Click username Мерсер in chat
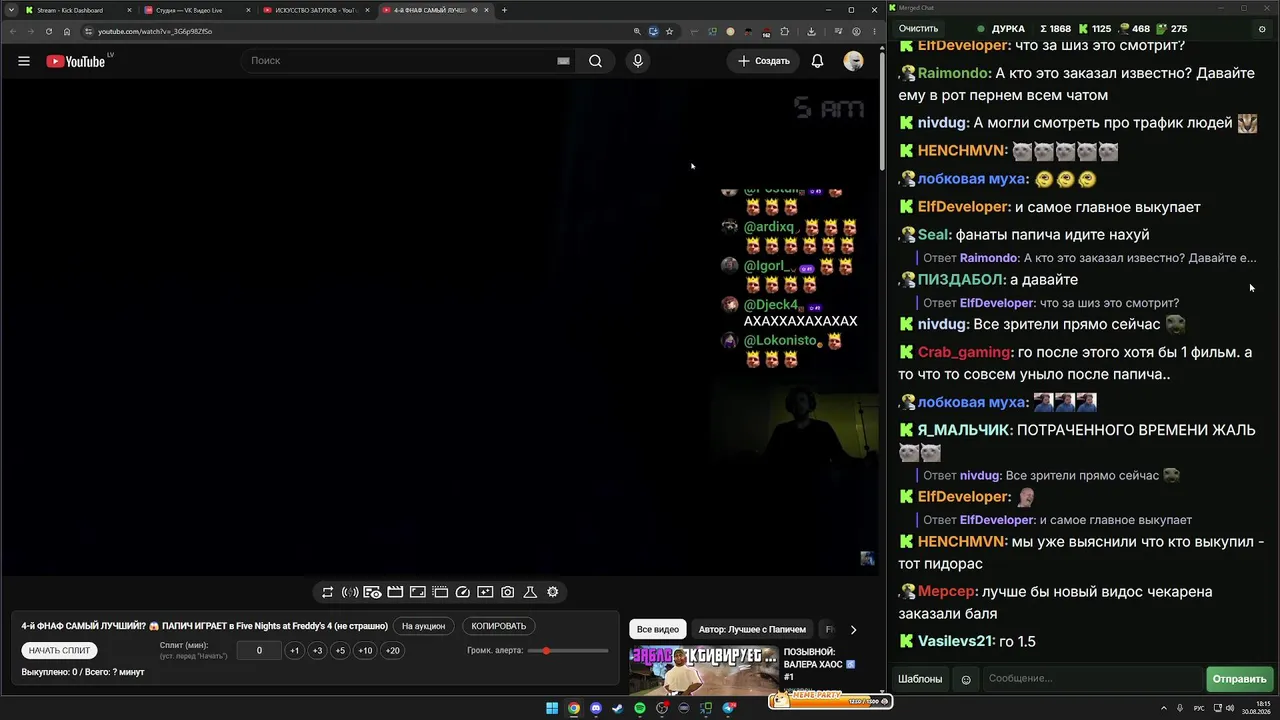 [x=945, y=592]
